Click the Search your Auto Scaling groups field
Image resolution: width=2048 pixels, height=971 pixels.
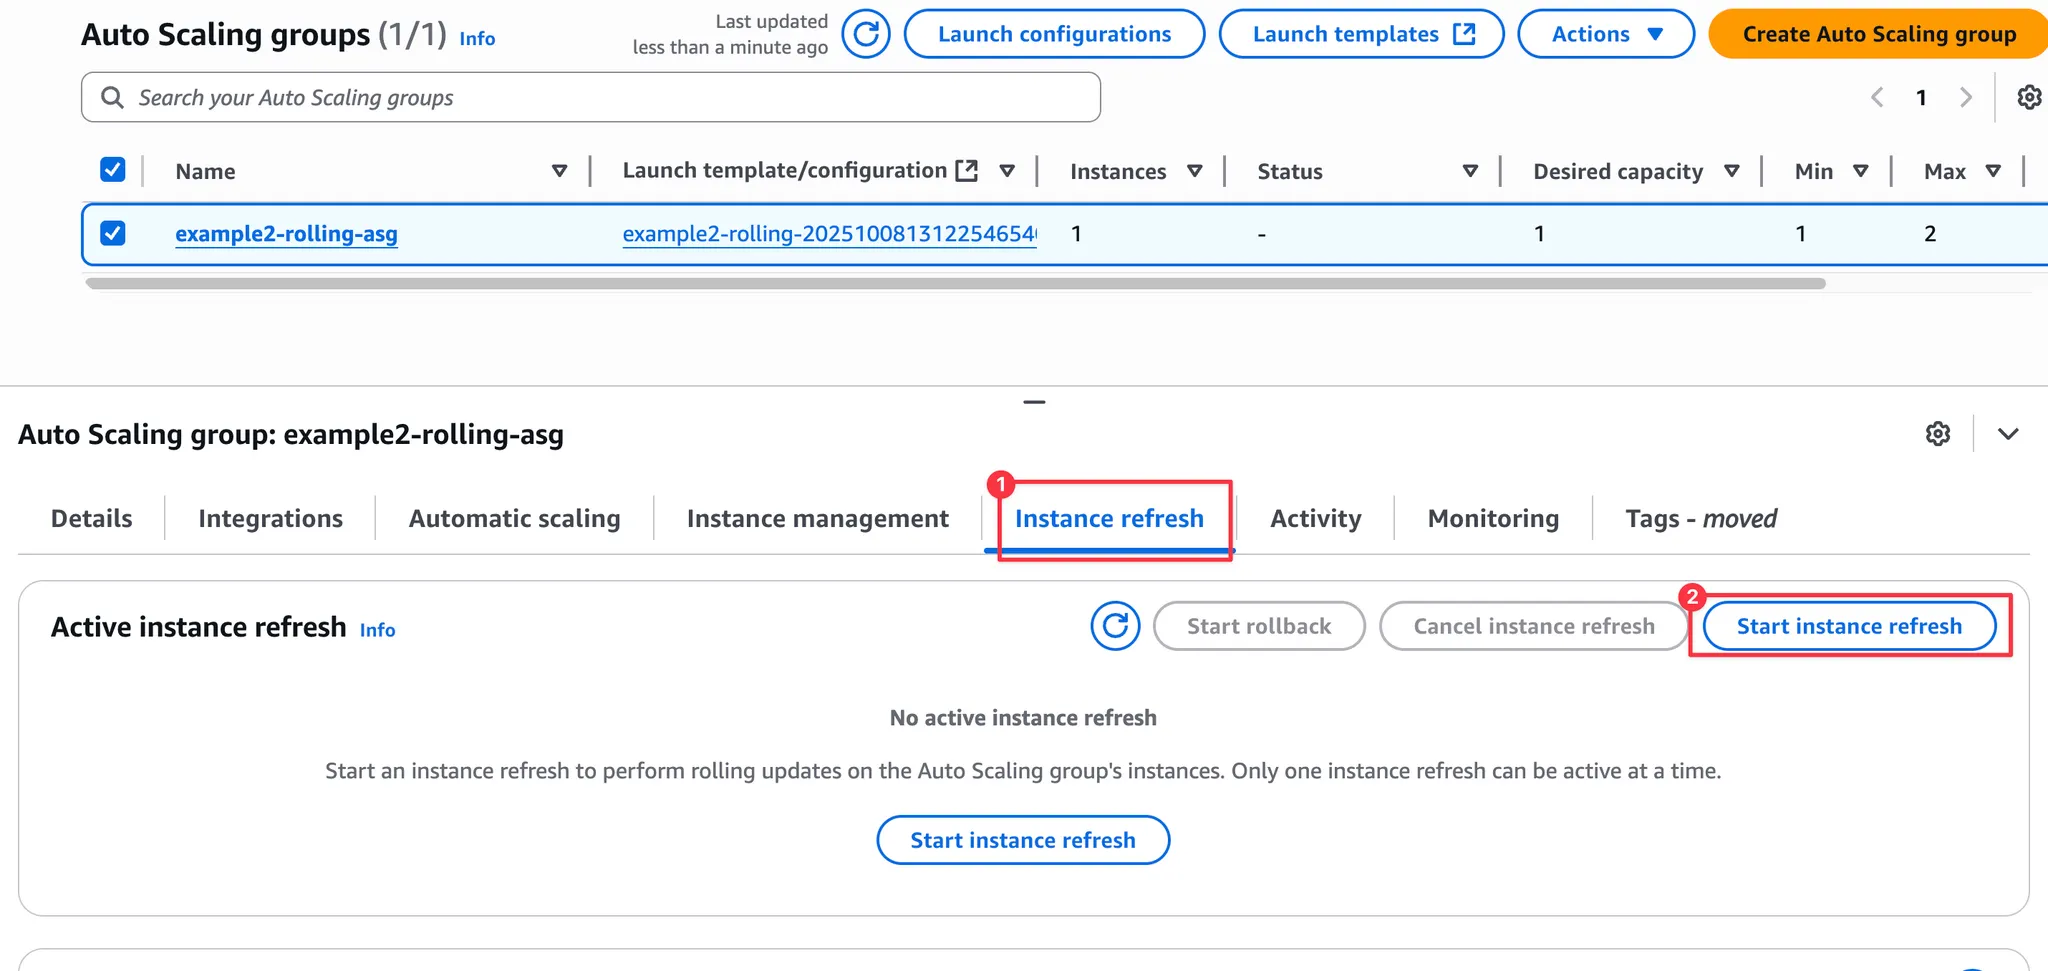point(591,97)
